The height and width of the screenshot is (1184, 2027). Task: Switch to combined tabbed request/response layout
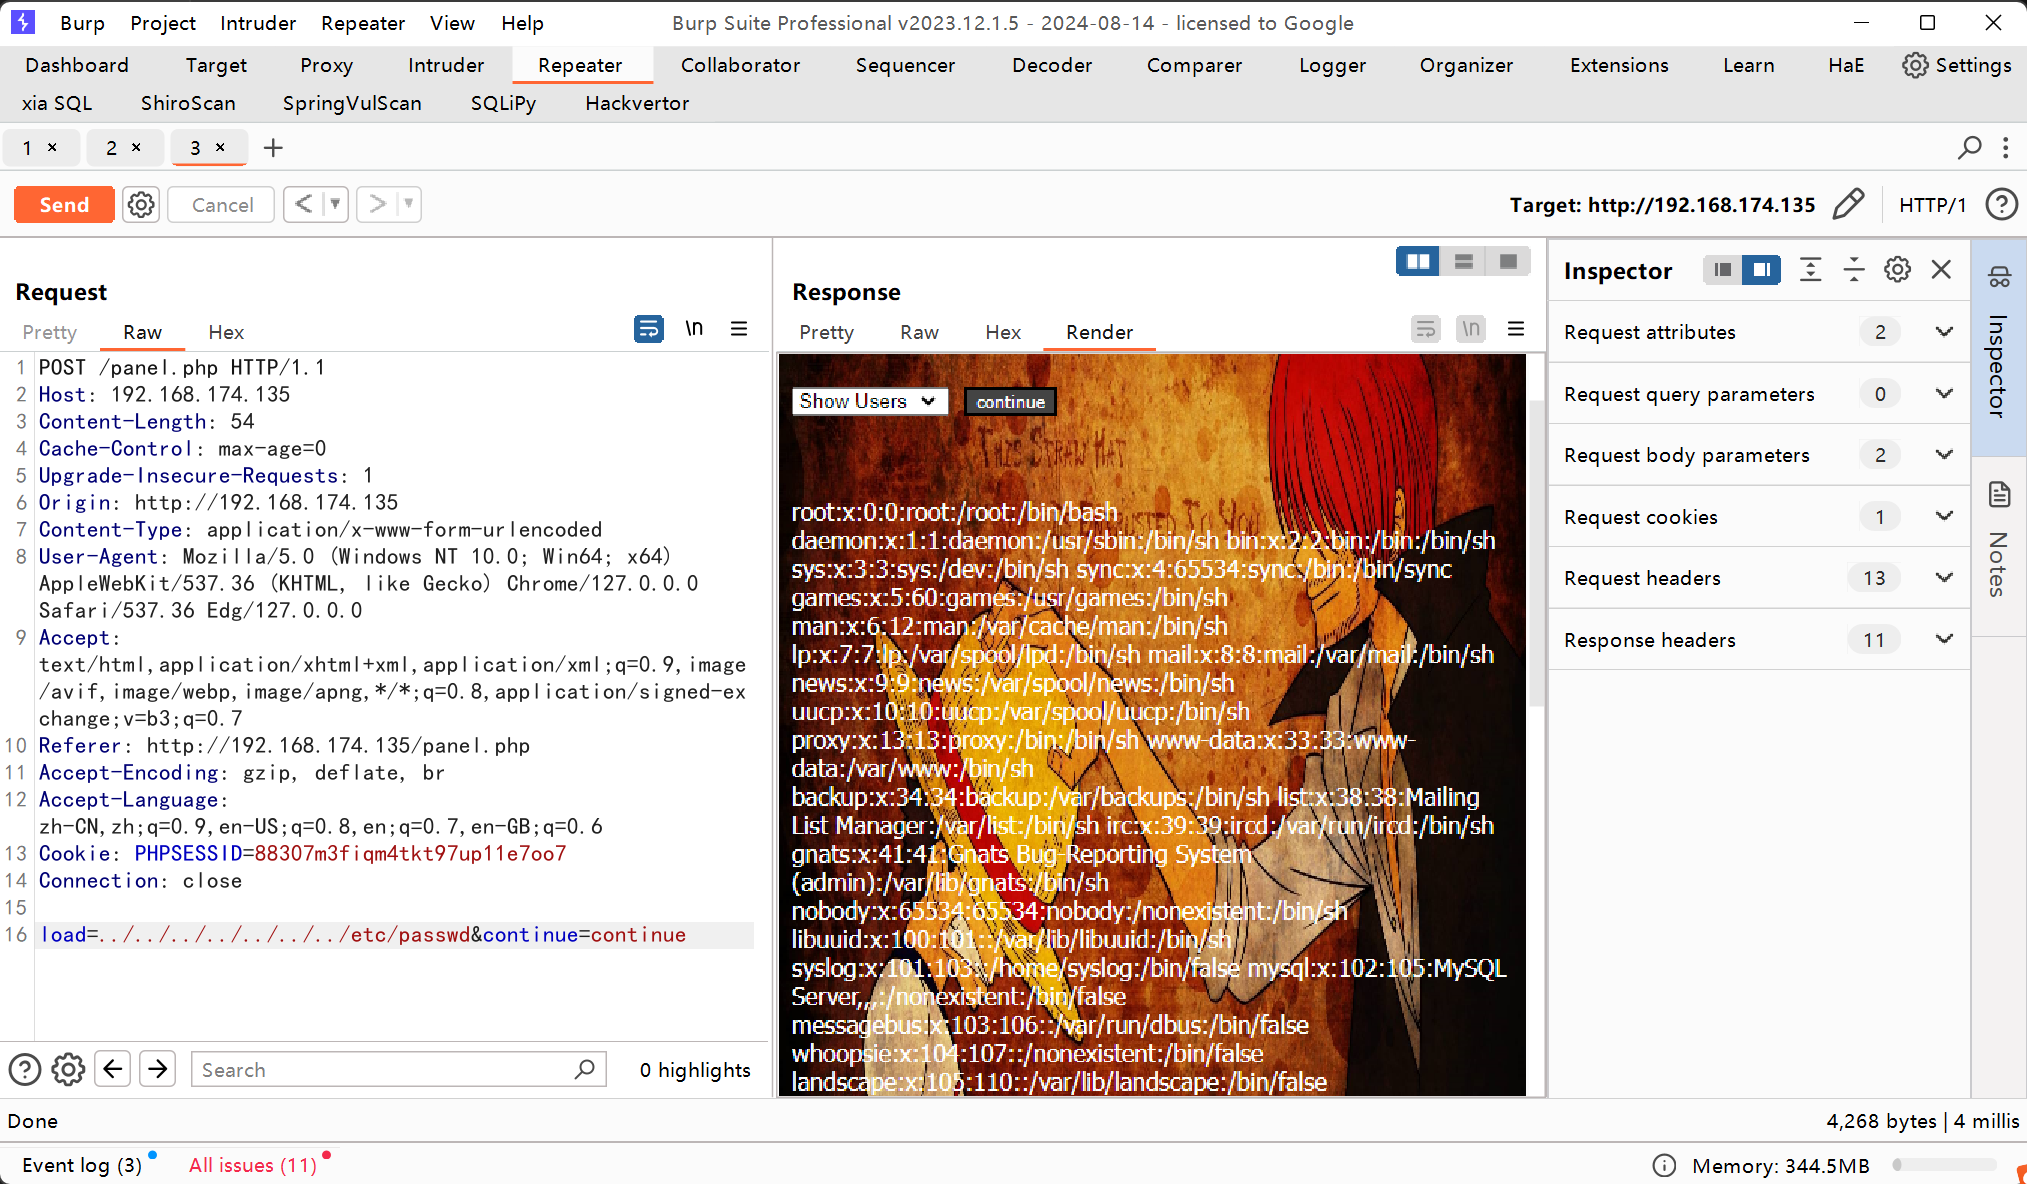pyautogui.click(x=1508, y=261)
